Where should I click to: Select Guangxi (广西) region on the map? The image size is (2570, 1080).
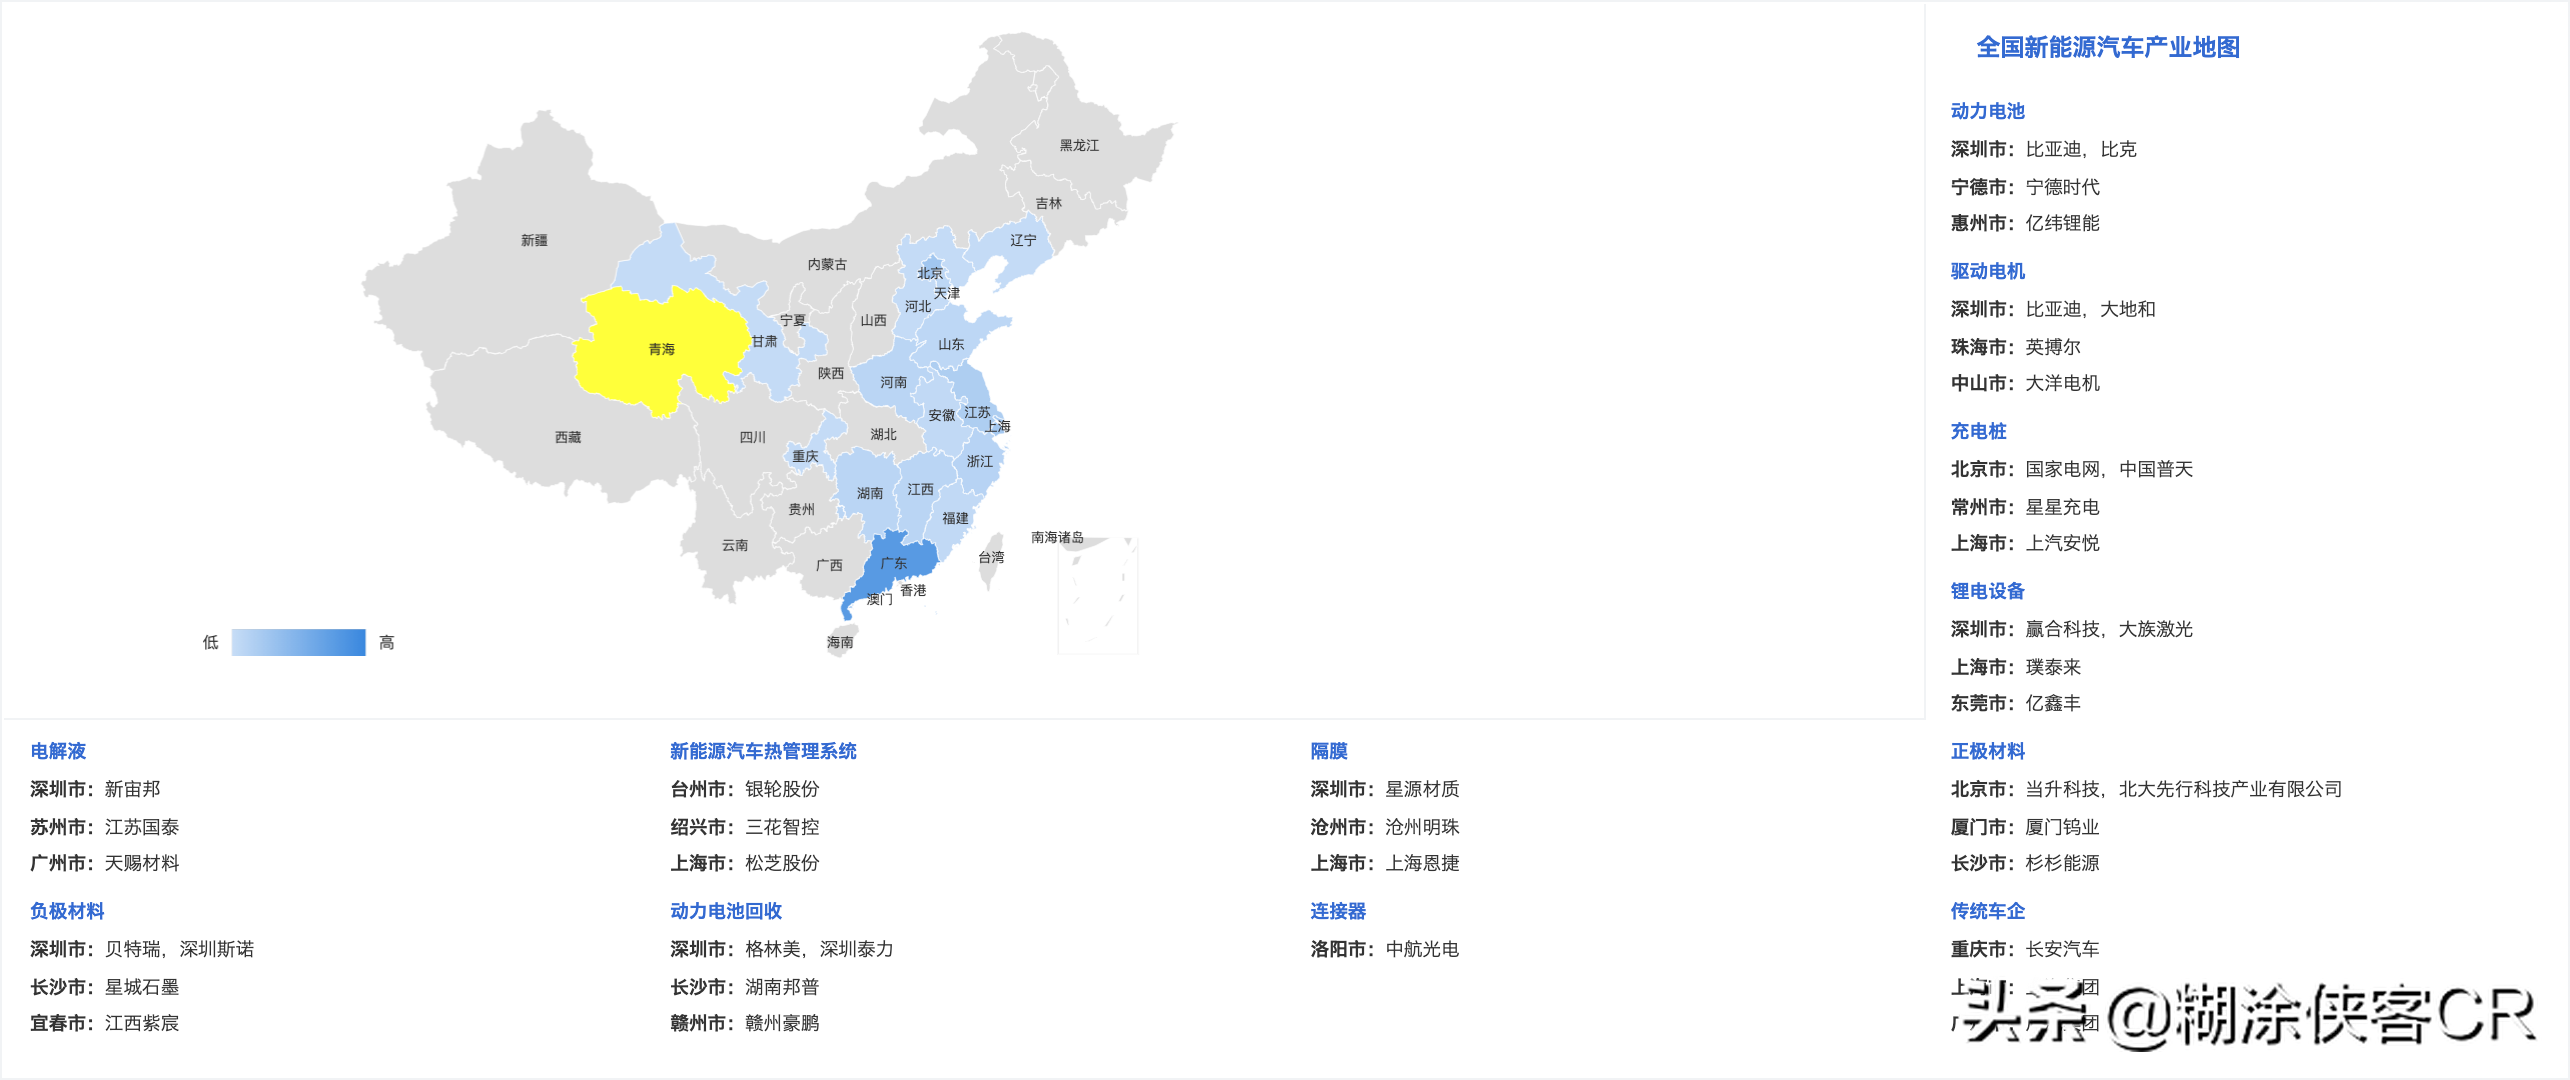click(828, 565)
